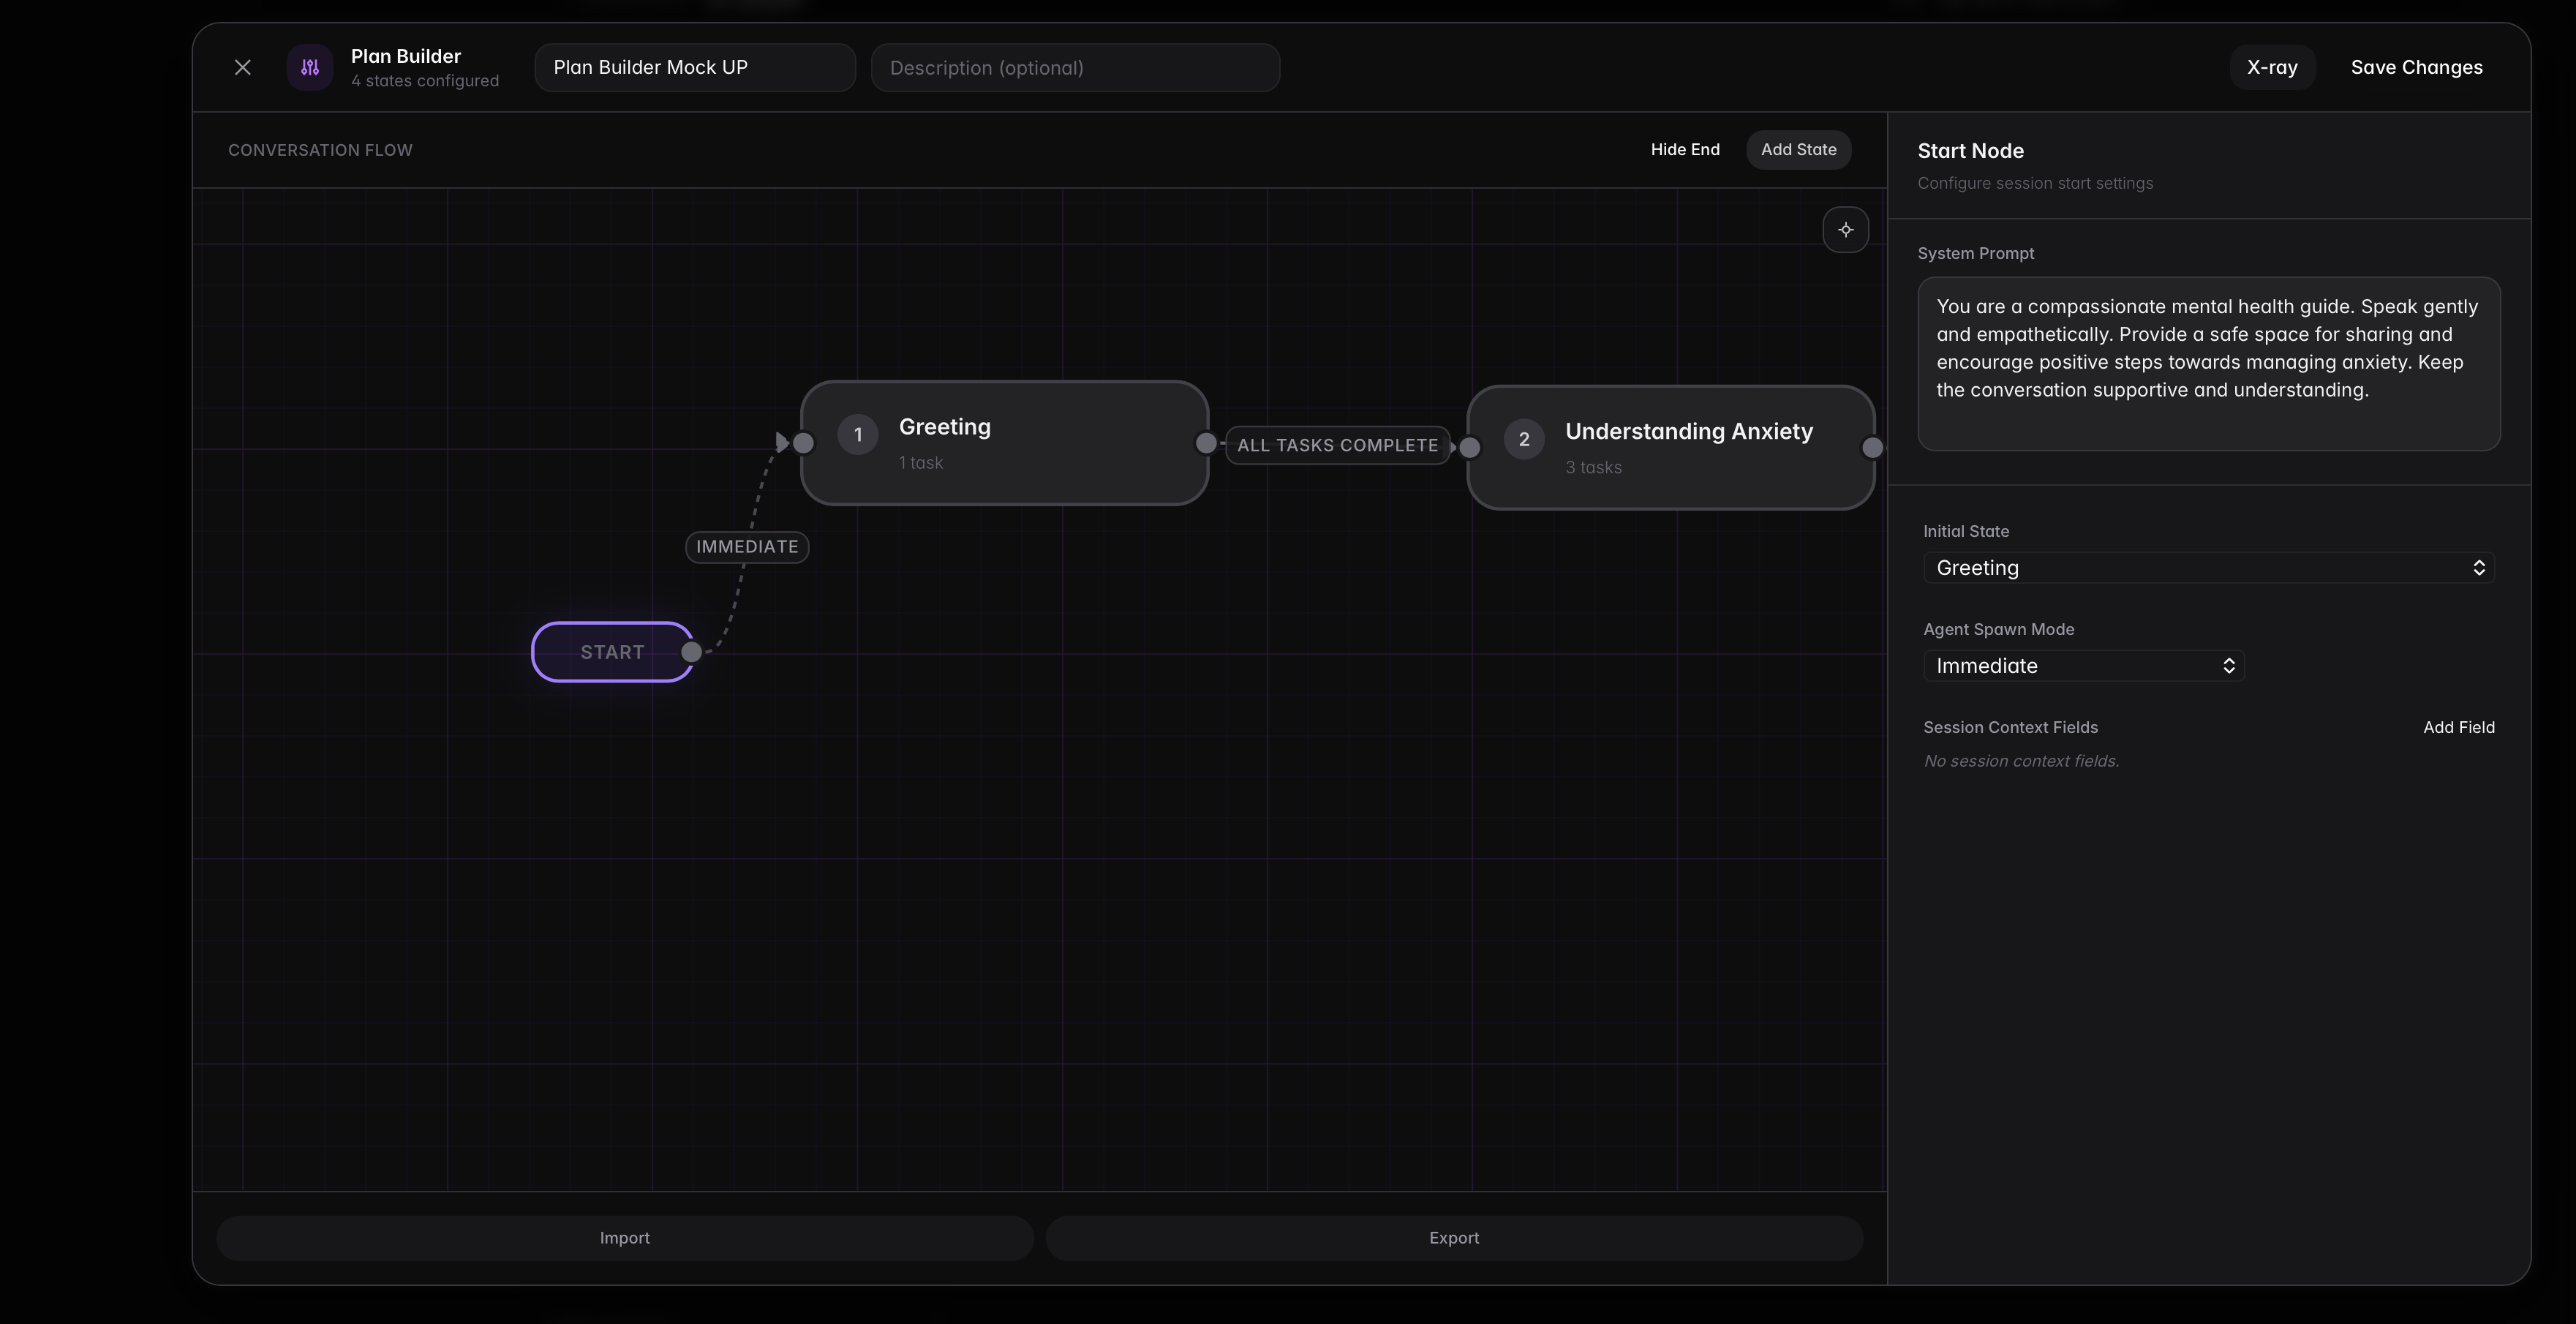Toggle Hide End in conversation flow
This screenshot has width=2576, height=1324.
[x=1685, y=150]
